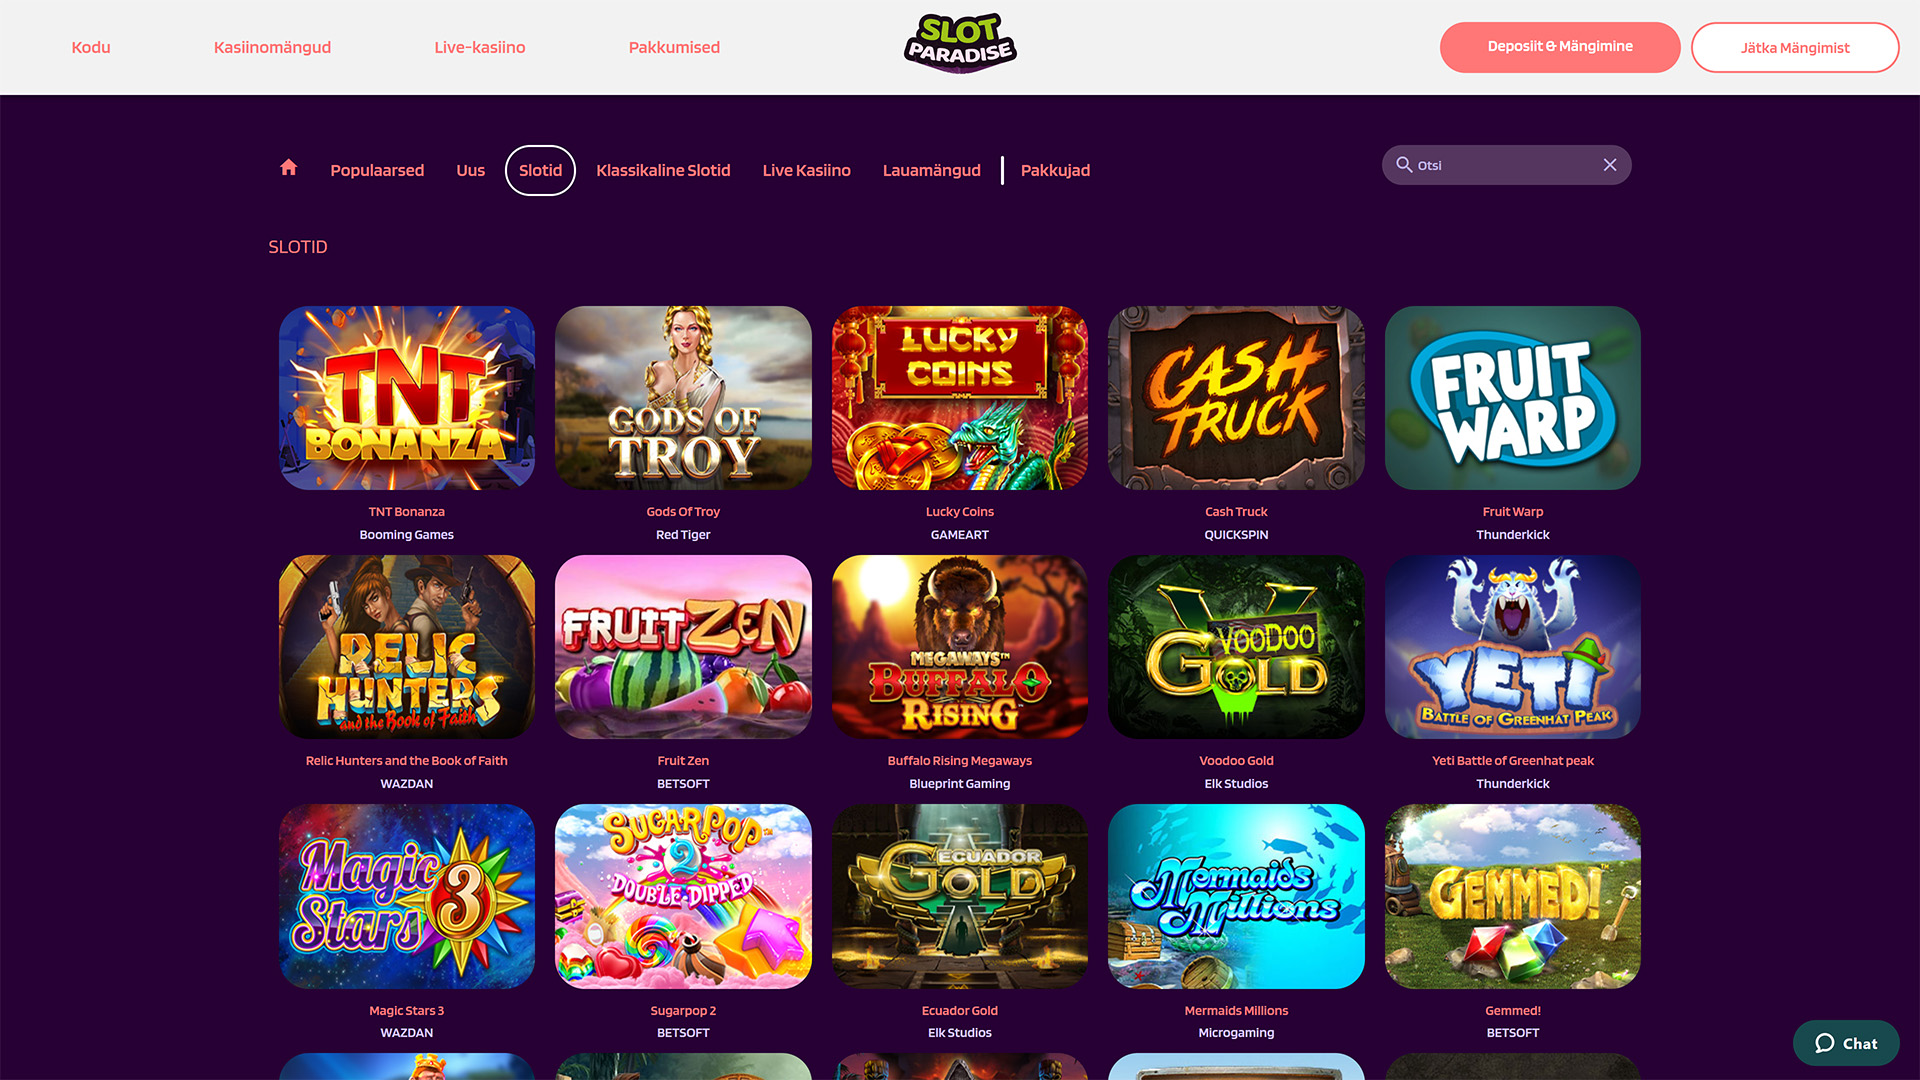Viewport: 1920px width, 1080px height.
Task: Launch the Fruit Warp game tile
Action: coord(1513,398)
